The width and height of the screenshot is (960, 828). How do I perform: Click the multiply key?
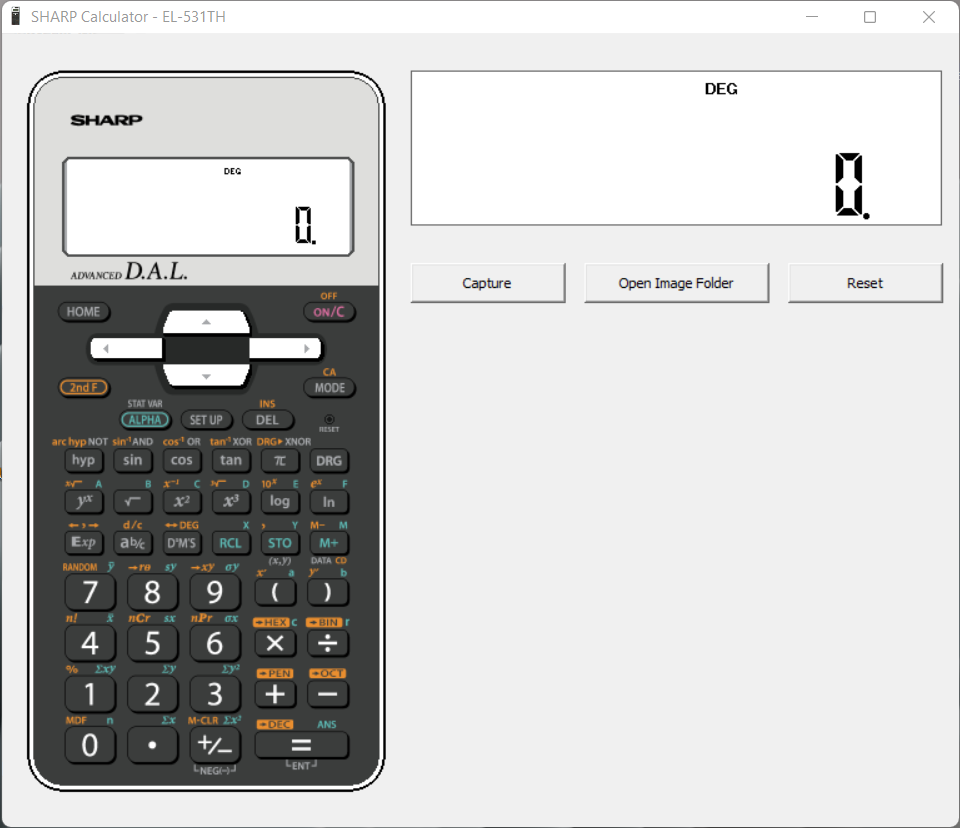275,644
